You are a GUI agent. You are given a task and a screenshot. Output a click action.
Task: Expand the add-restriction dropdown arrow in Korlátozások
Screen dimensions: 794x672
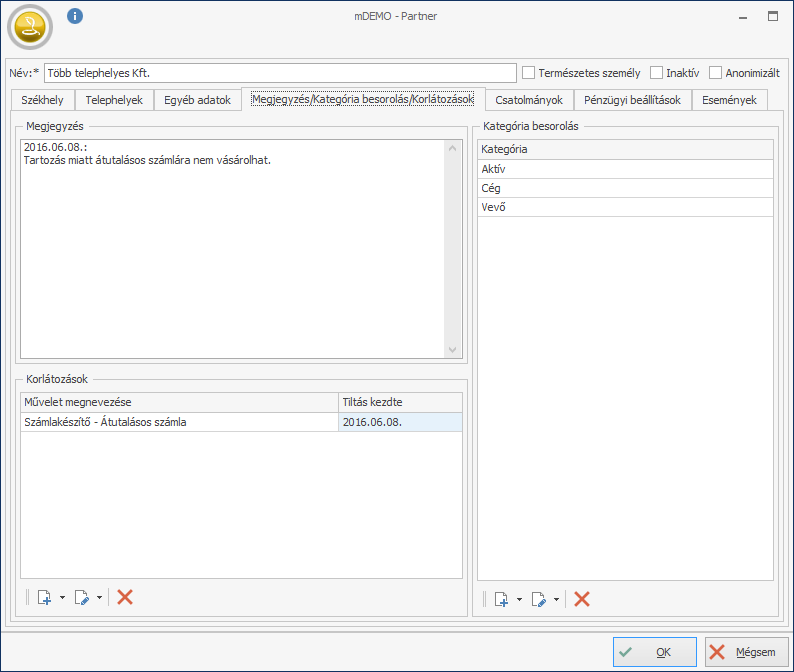coord(62,598)
